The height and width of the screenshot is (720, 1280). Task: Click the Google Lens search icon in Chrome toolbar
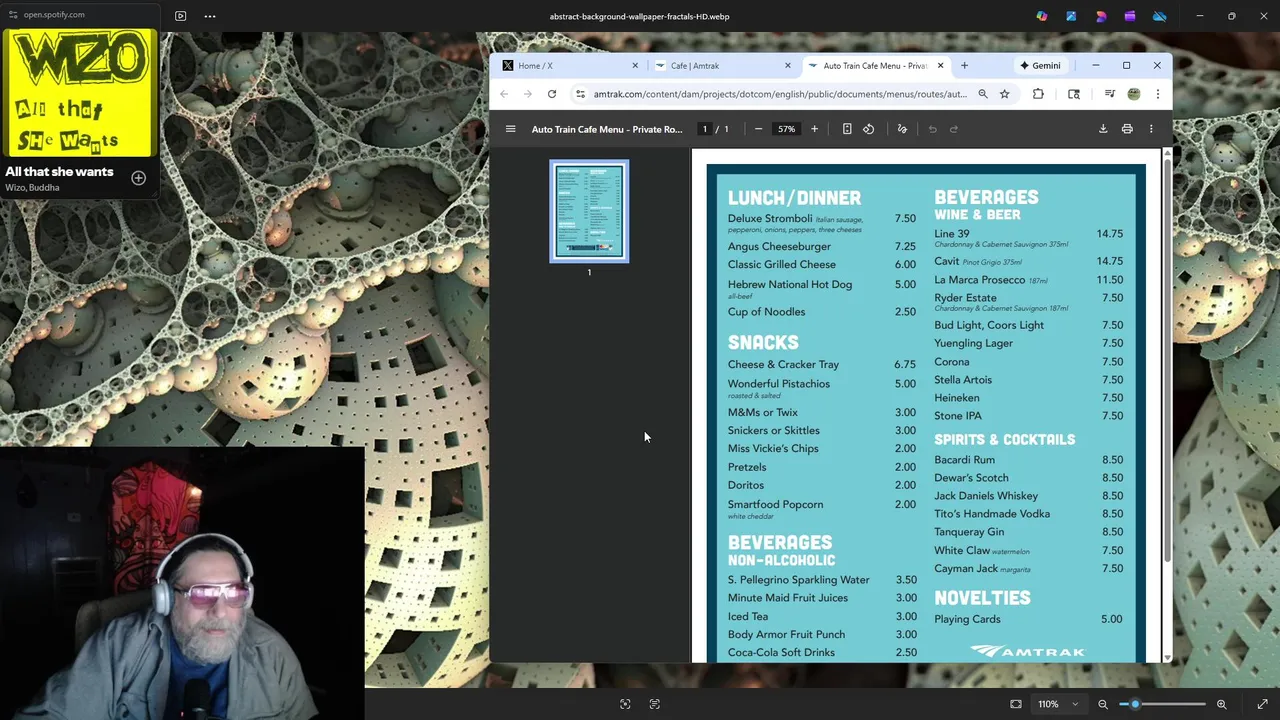pos(1074,94)
